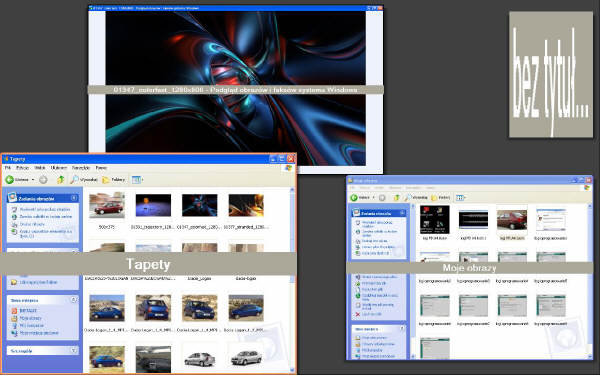Click the green Back arrow in Tapety window
Screen dimensions: 600x375
[x=10, y=179]
